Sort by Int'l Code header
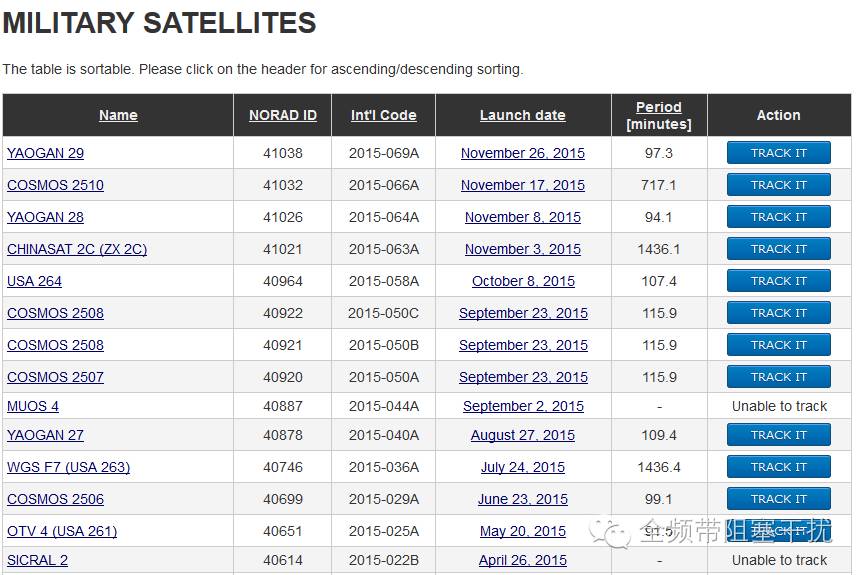The image size is (862, 575). click(383, 115)
